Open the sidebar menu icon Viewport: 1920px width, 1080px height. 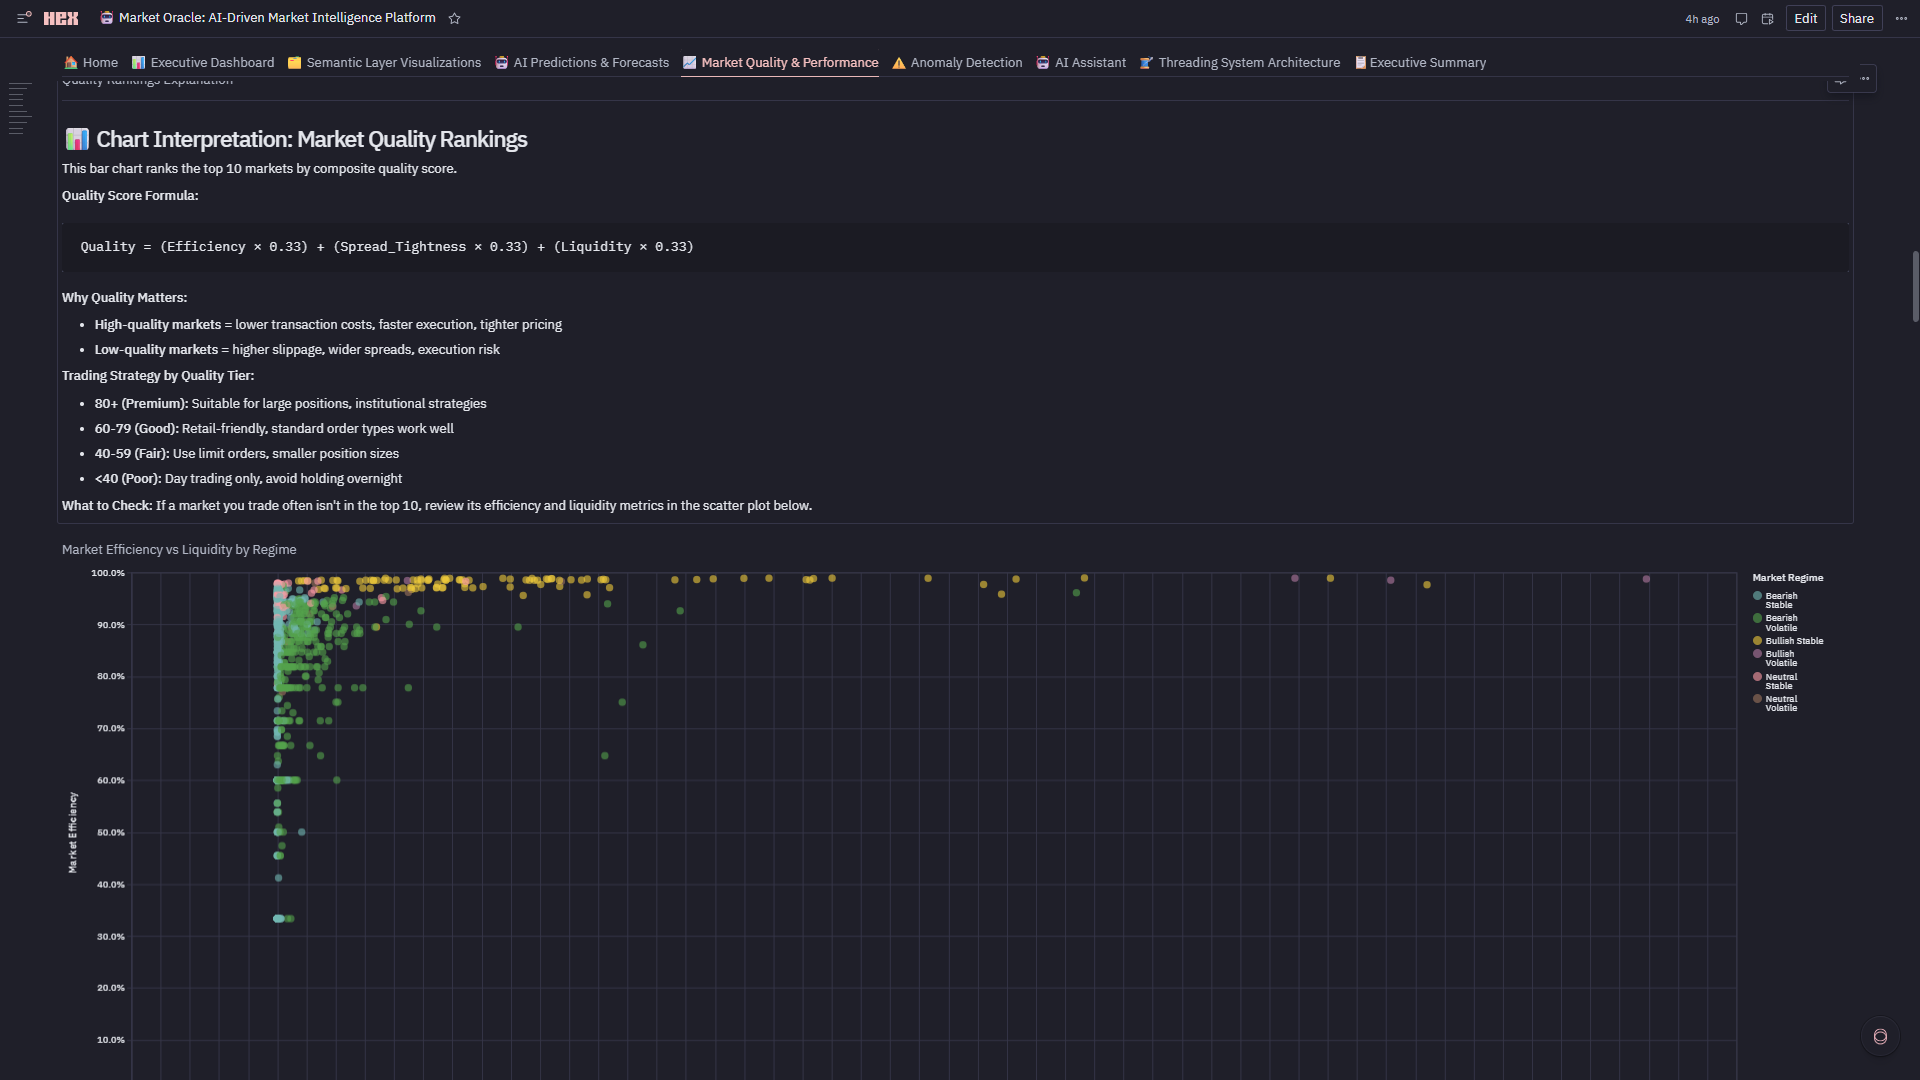[x=24, y=18]
